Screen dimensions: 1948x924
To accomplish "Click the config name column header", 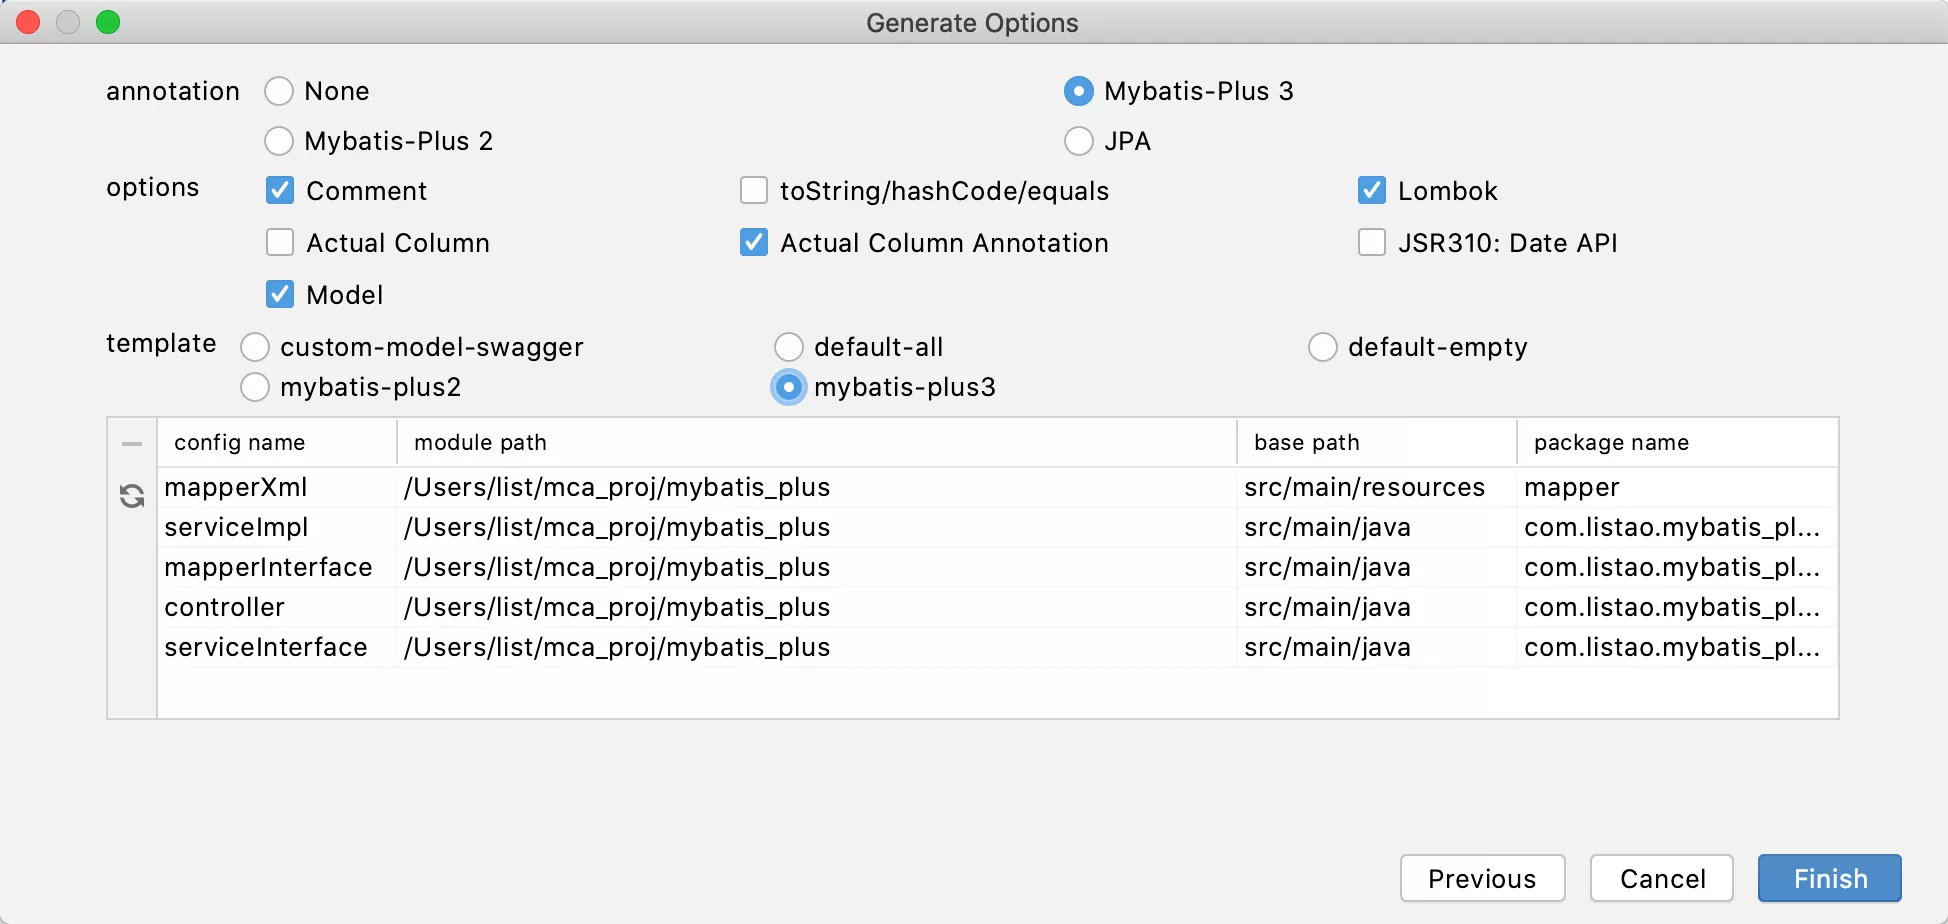I will 277,442.
